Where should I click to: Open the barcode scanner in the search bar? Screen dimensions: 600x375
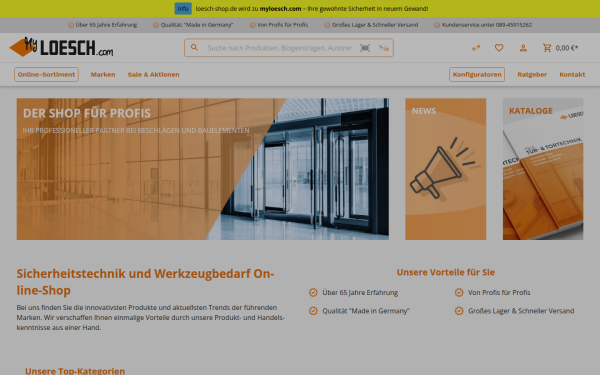point(365,48)
